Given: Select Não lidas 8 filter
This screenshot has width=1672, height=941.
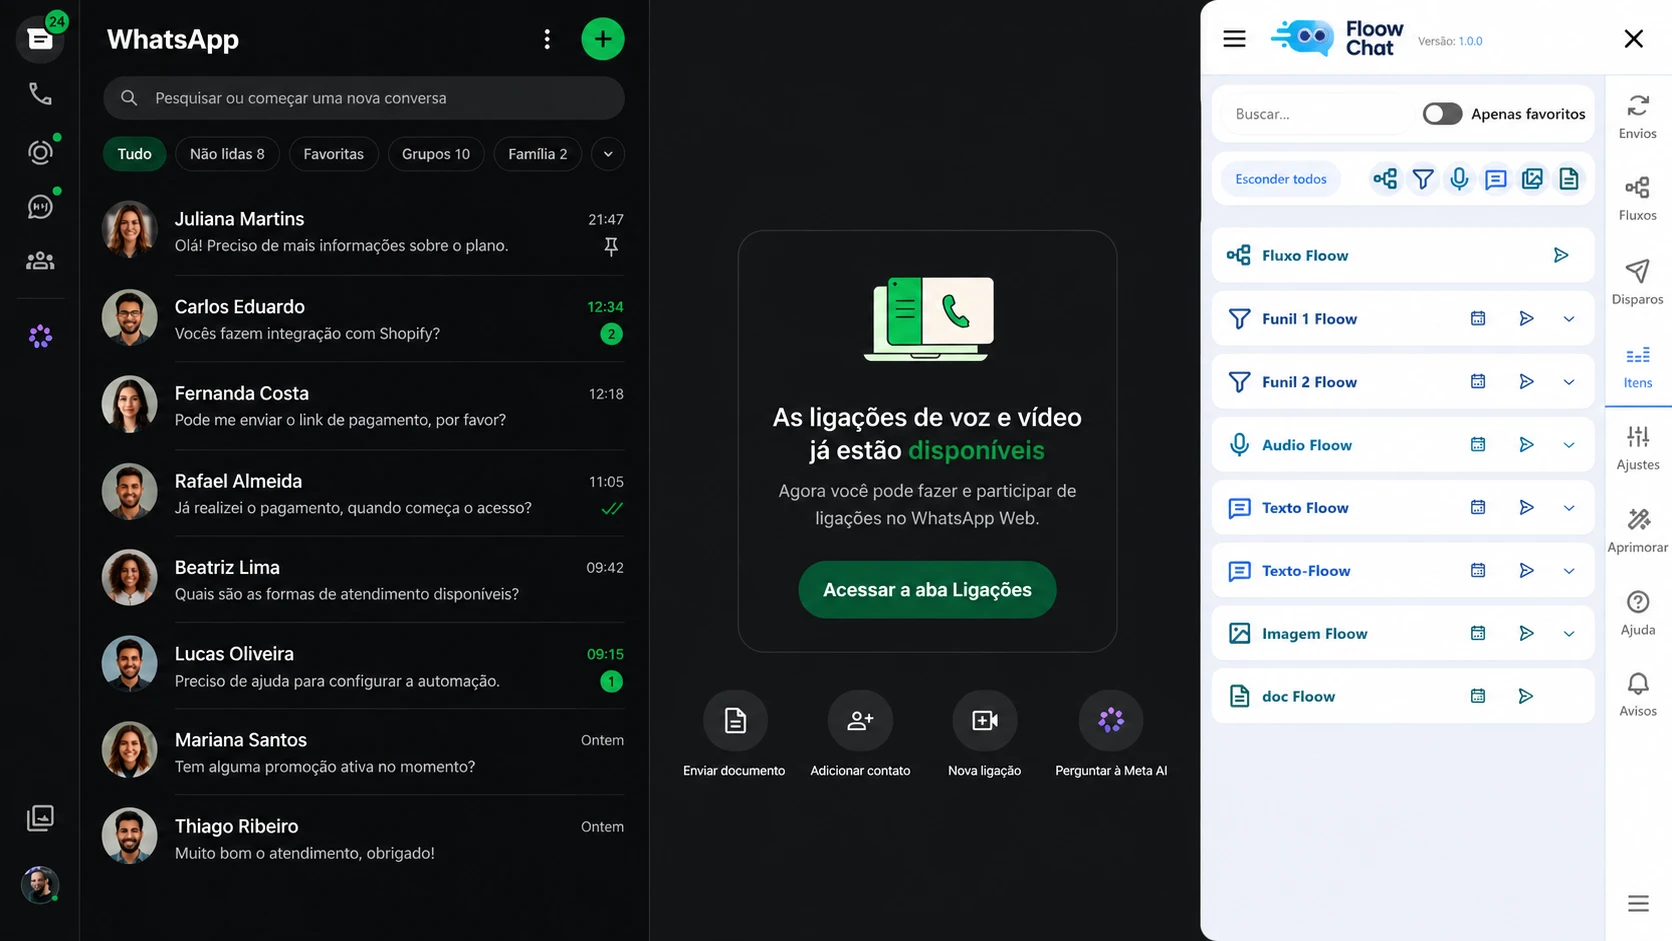Looking at the screenshot, I should [227, 154].
